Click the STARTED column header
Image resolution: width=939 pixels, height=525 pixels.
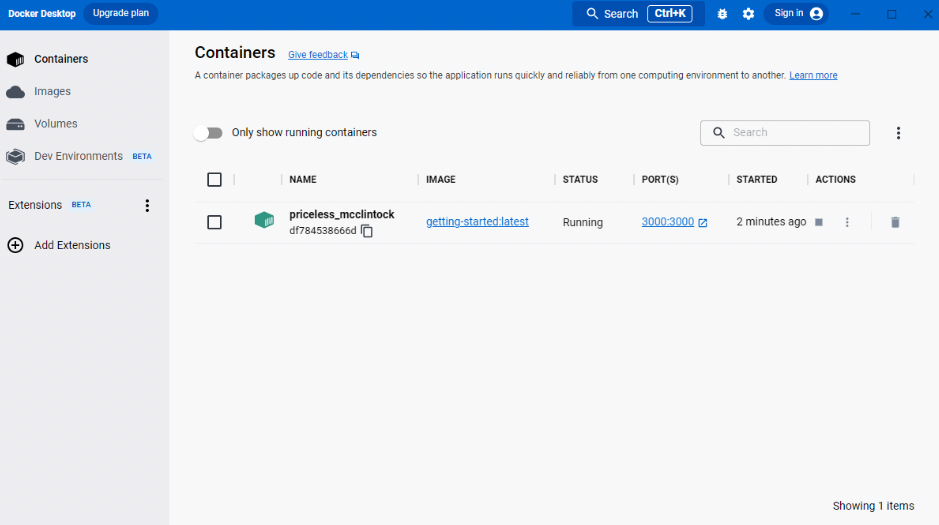tap(757, 180)
